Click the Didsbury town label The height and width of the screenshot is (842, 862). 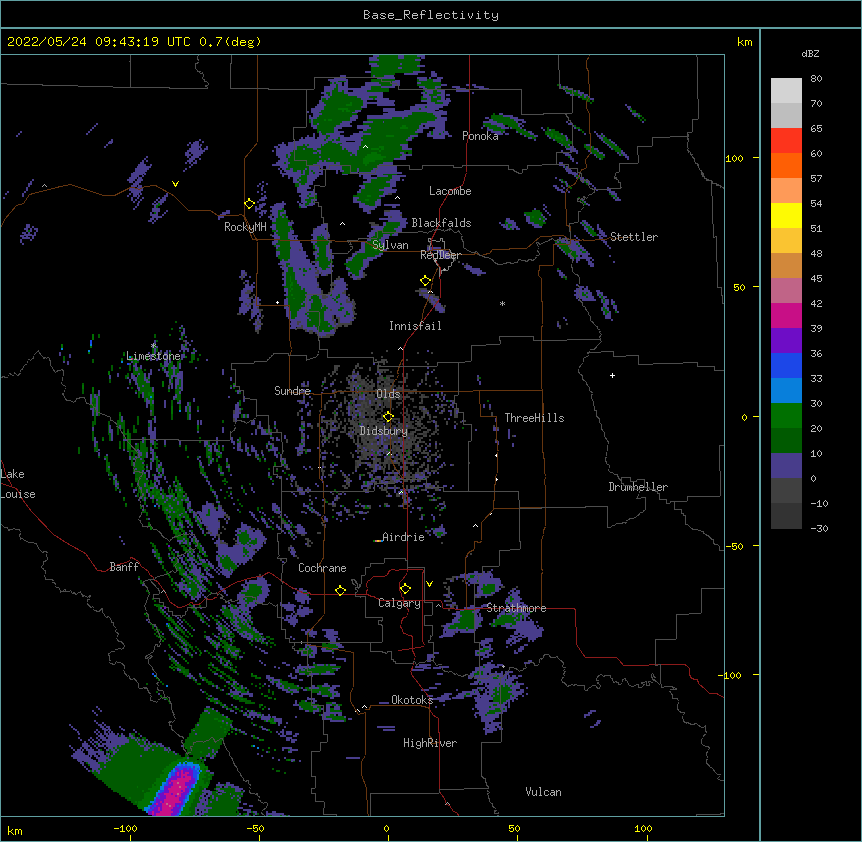tap(384, 431)
